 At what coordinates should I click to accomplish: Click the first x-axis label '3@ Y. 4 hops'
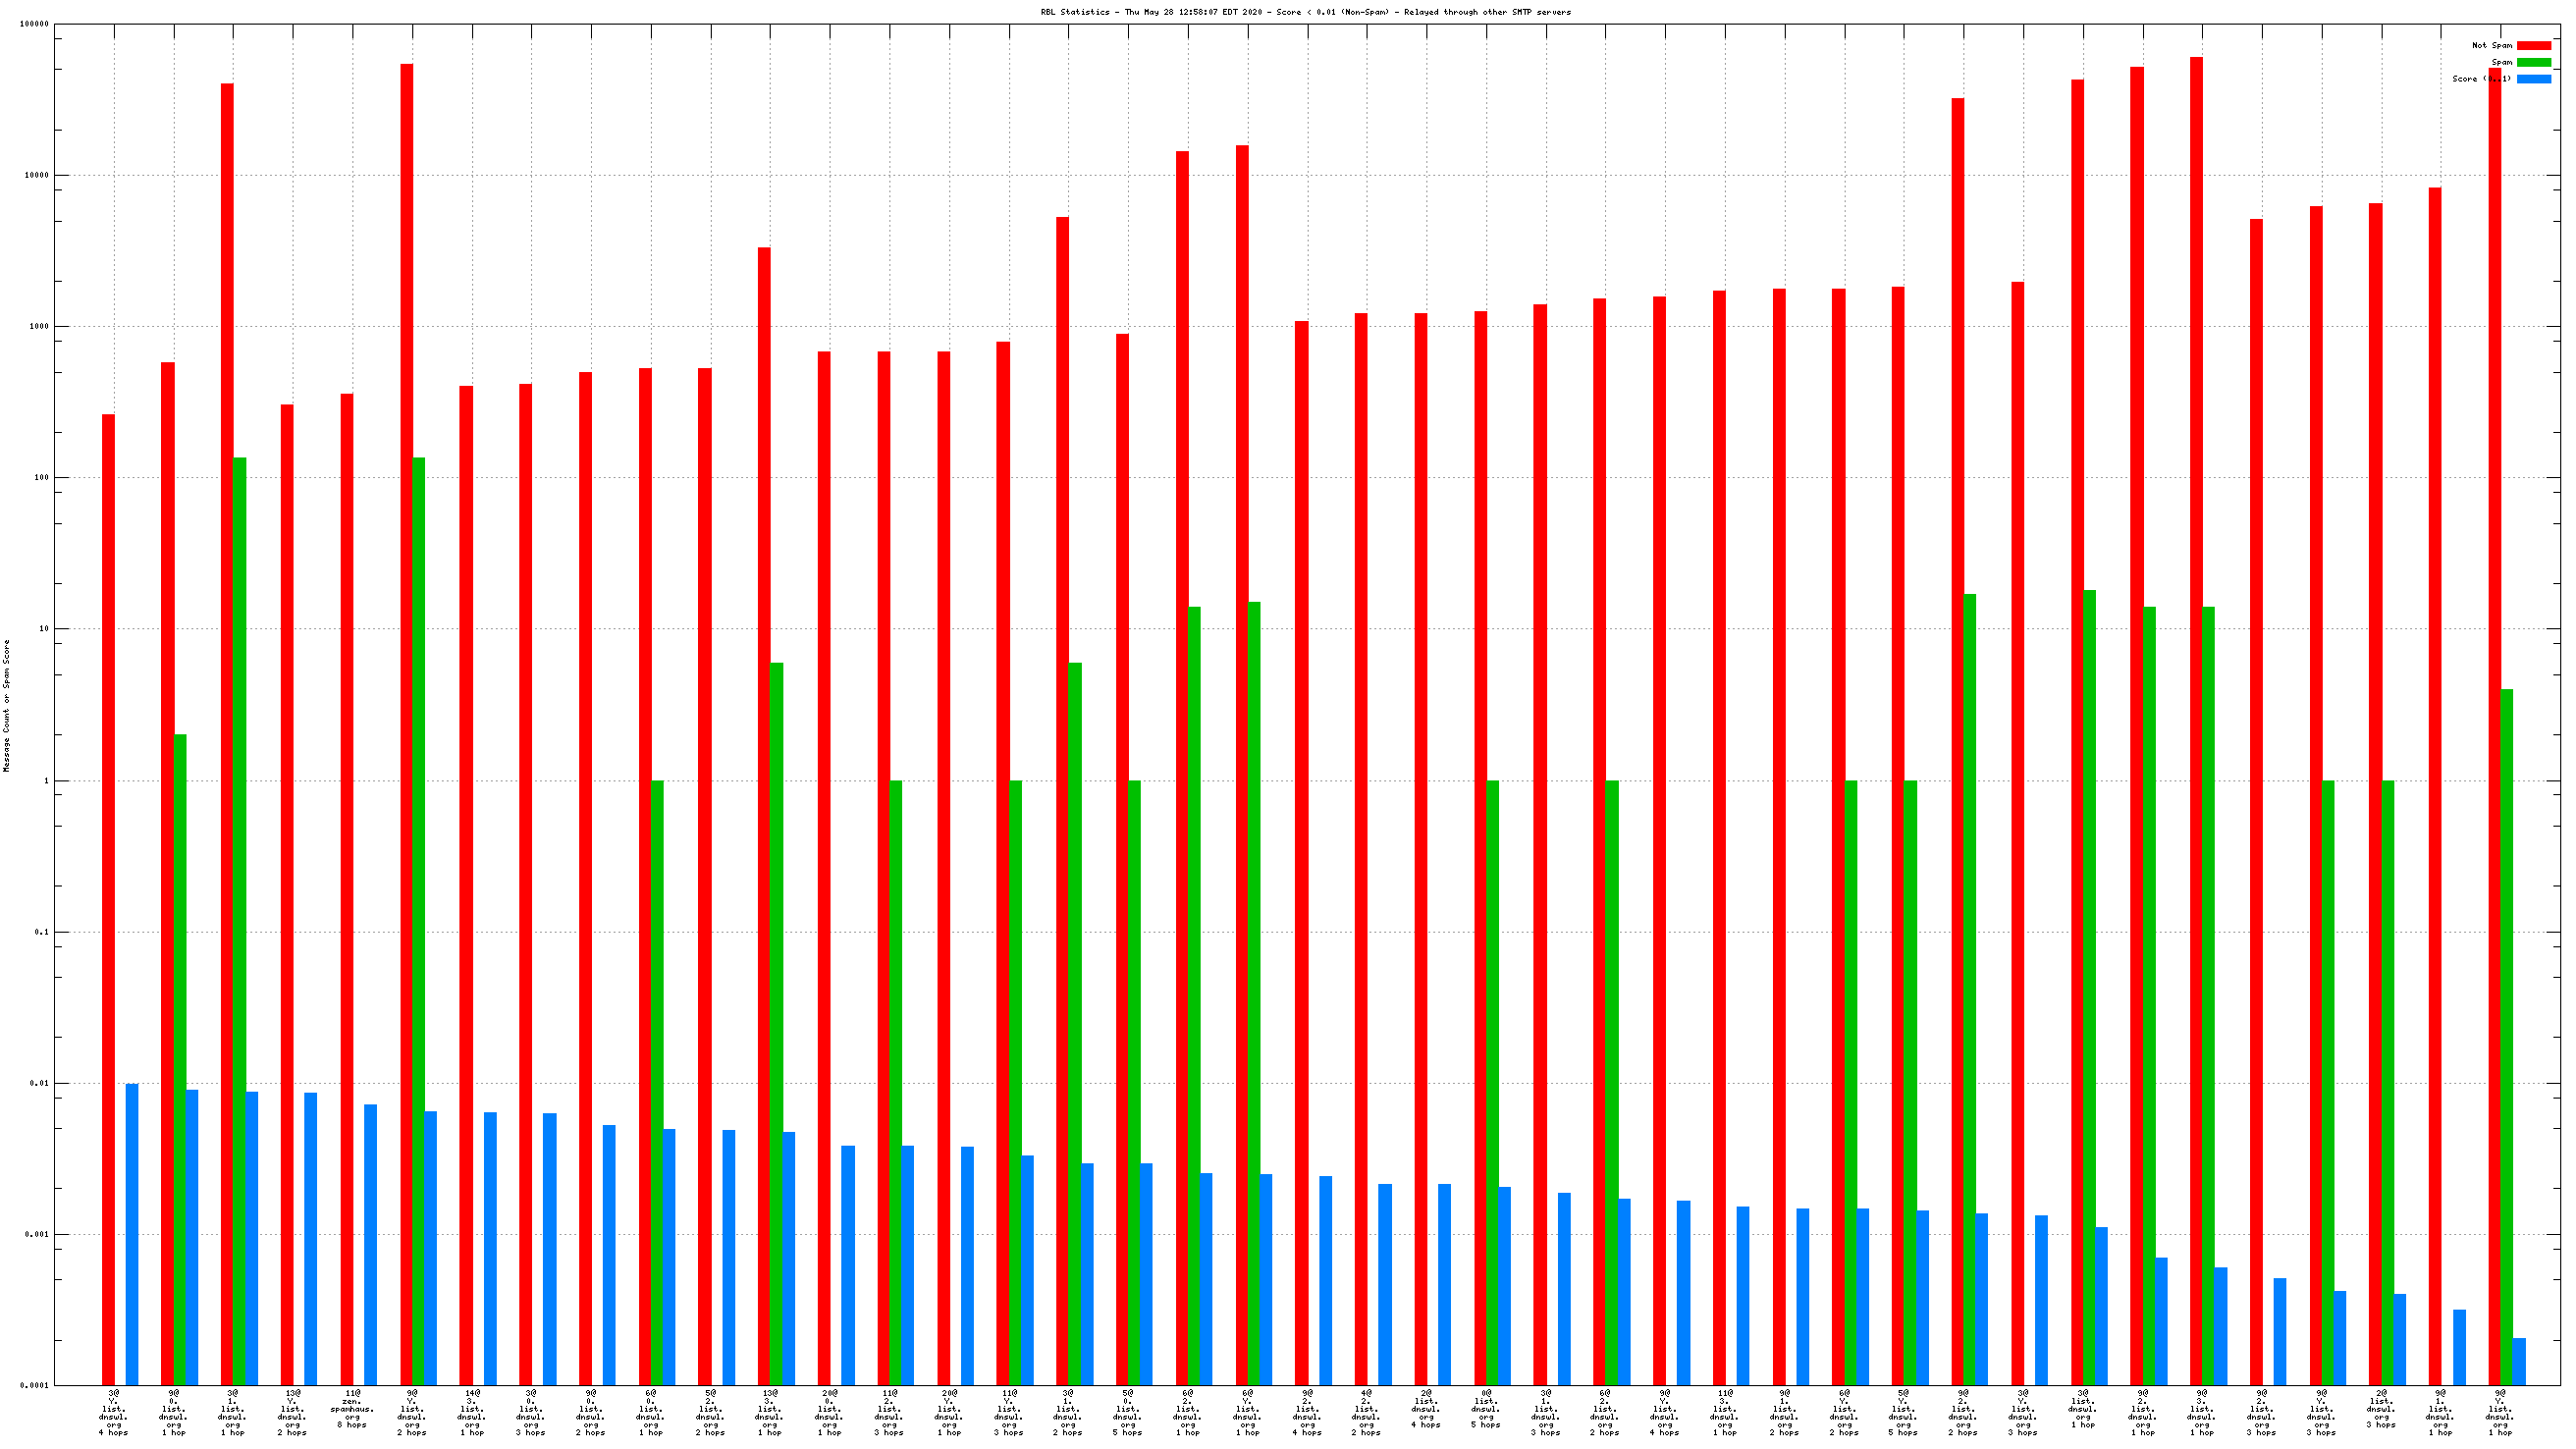click(x=113, y=1413)
